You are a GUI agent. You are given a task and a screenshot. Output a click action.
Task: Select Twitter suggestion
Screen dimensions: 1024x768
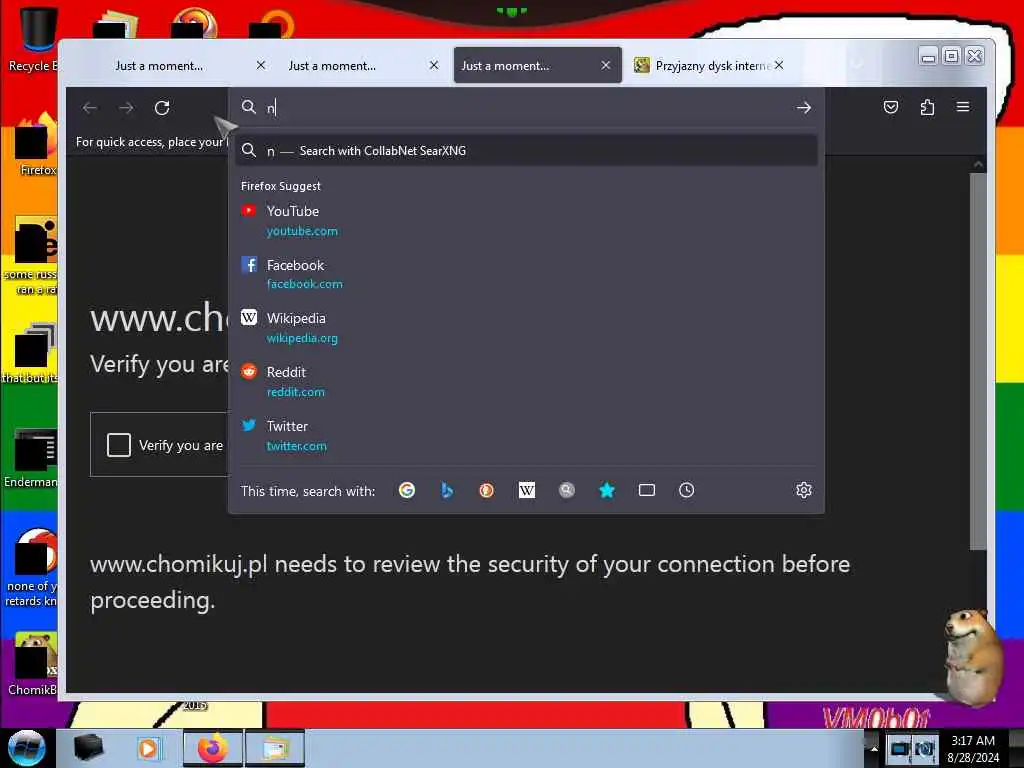[x=526, y=436]
